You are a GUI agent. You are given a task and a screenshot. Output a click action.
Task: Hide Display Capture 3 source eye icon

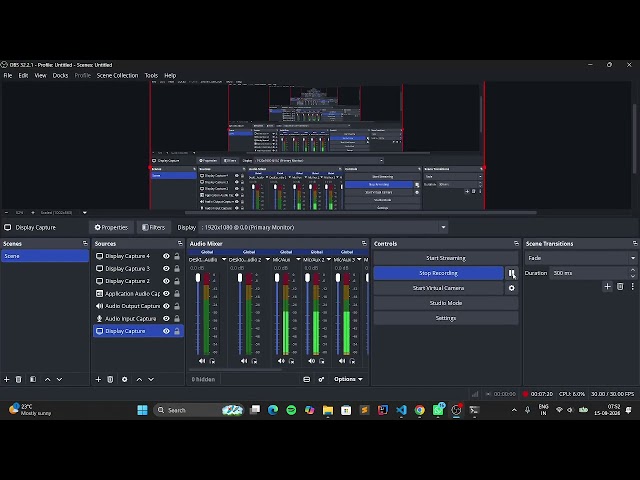(x=166, y=269)
